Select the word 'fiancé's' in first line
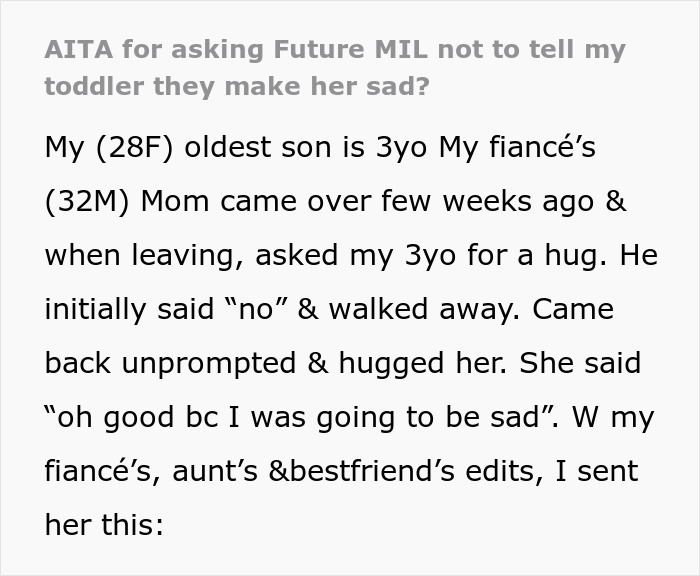 [542, 146]
